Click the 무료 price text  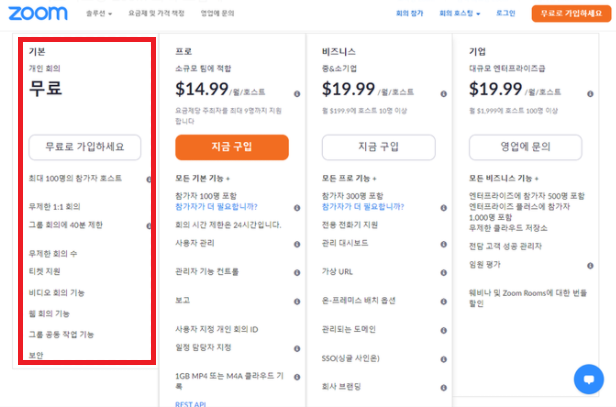pyautogui.click(x=46, y=88)
